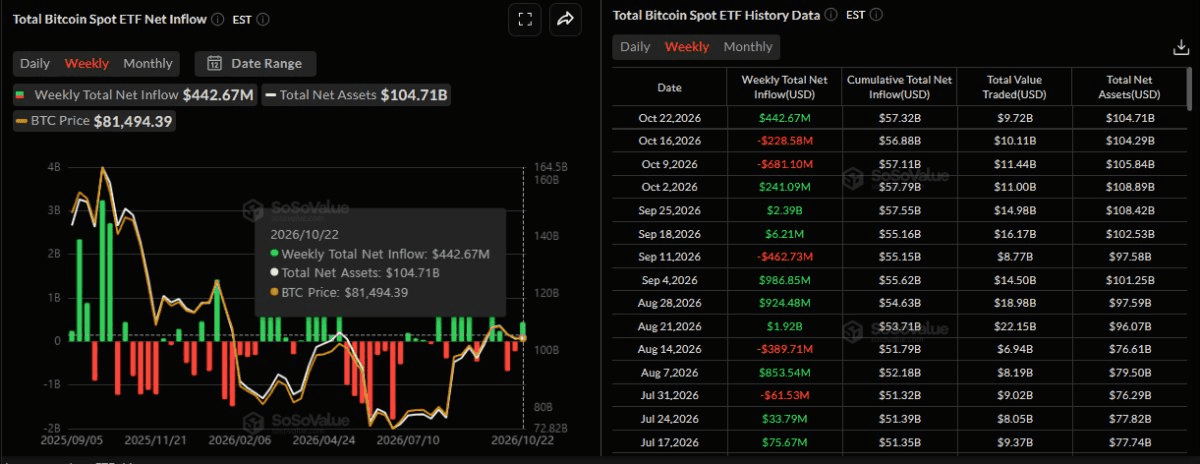Click $57.79B cumulative inflow cell

click(899, 187)
